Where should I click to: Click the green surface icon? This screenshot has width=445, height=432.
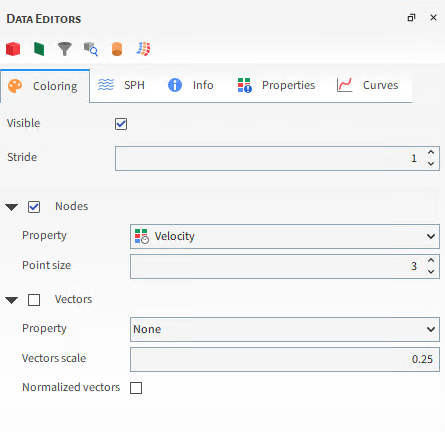point(39,49)
